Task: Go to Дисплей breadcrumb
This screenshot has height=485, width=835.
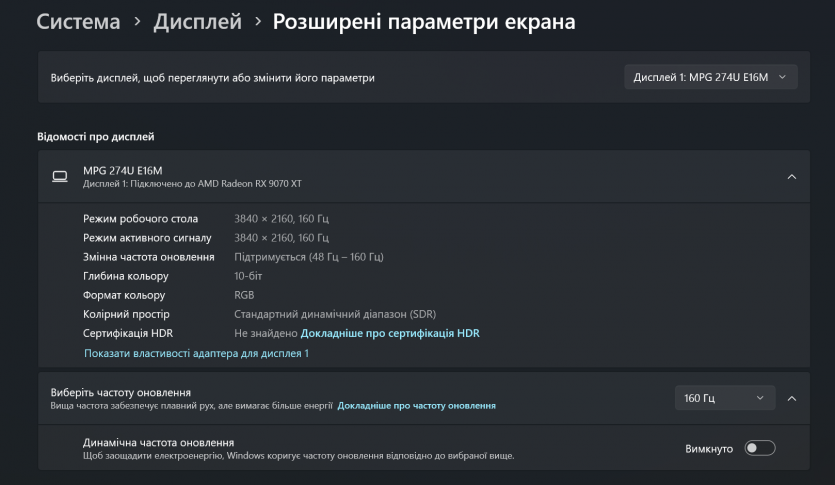Action: coord(197,21)
